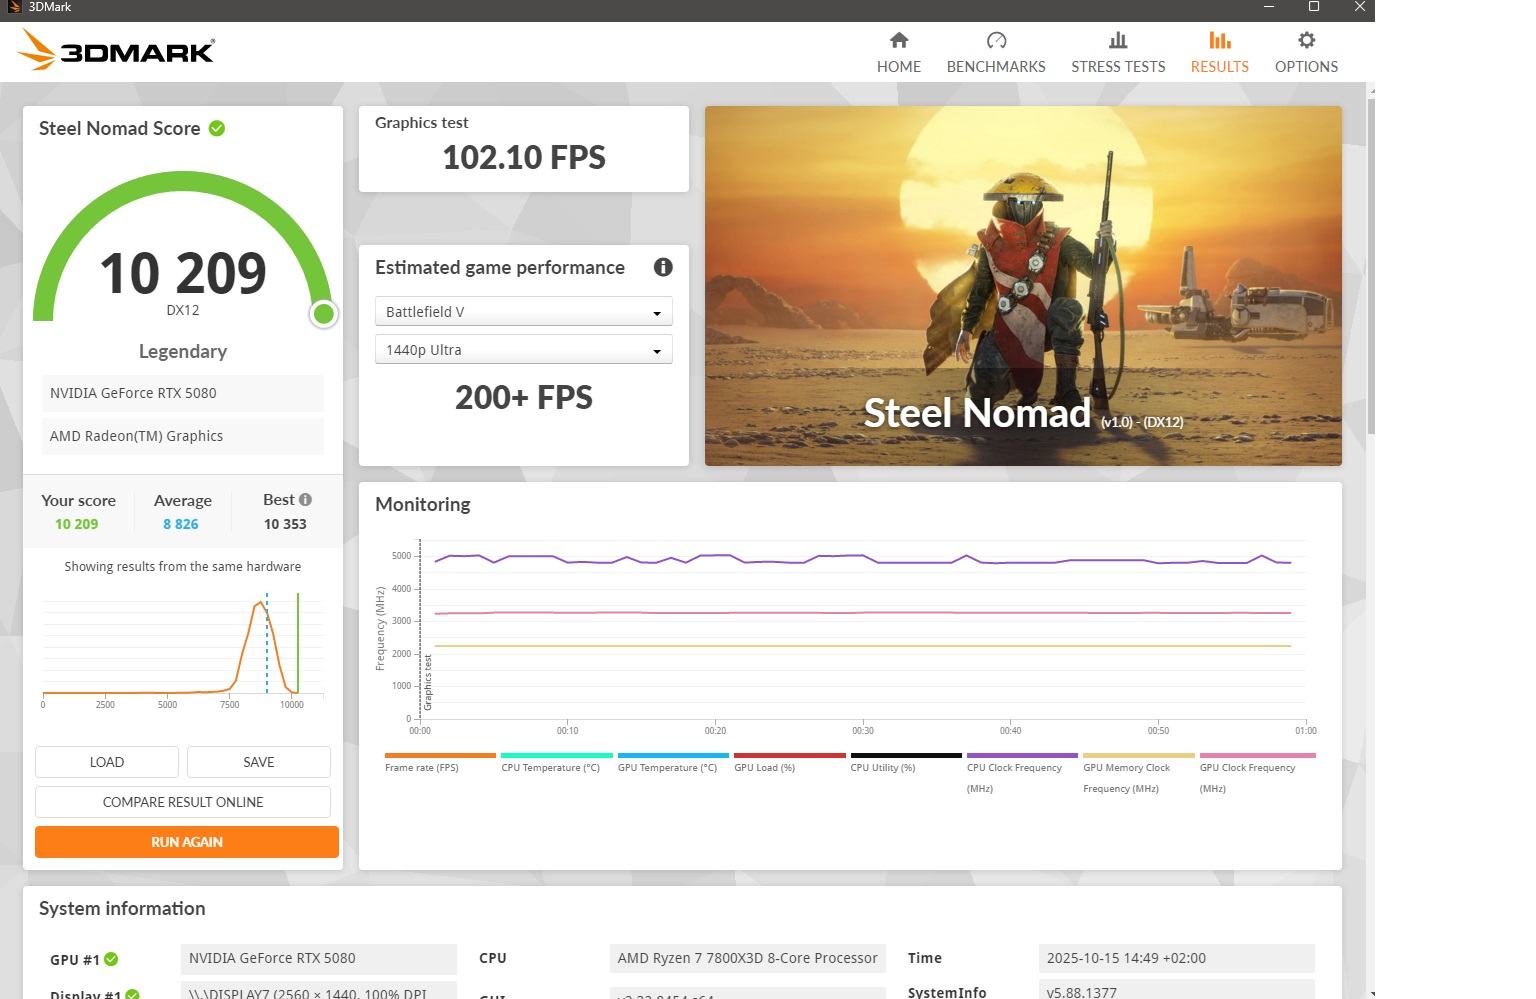The image size is (1536, 999).
Task: Click the info icon beside Best score
Action: (x=305, y=499)
